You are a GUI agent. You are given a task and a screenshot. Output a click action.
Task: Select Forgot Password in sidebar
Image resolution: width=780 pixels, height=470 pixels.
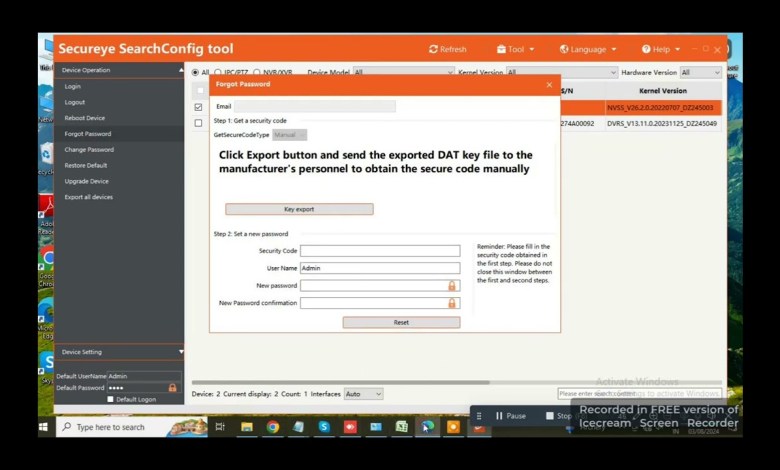click(88, 134)
